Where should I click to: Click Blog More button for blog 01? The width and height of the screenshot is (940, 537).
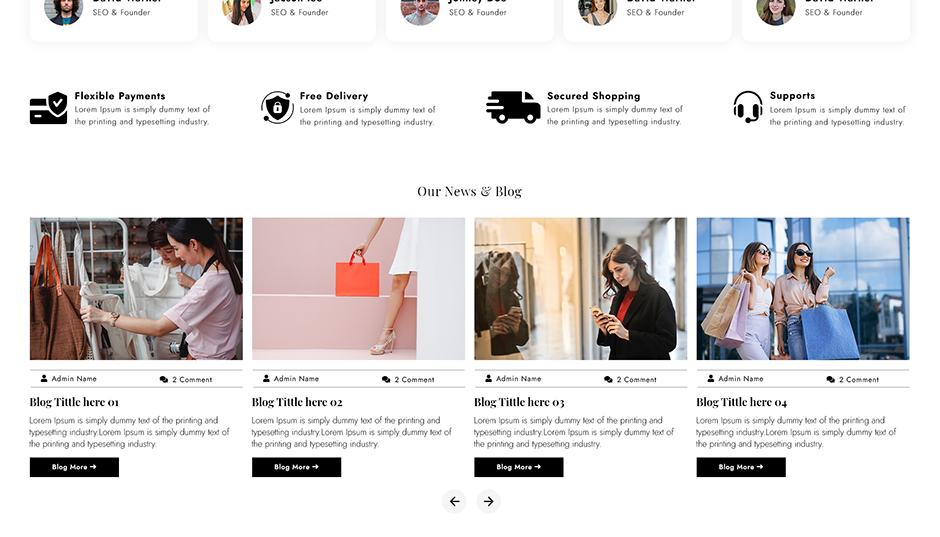point(74,467)
